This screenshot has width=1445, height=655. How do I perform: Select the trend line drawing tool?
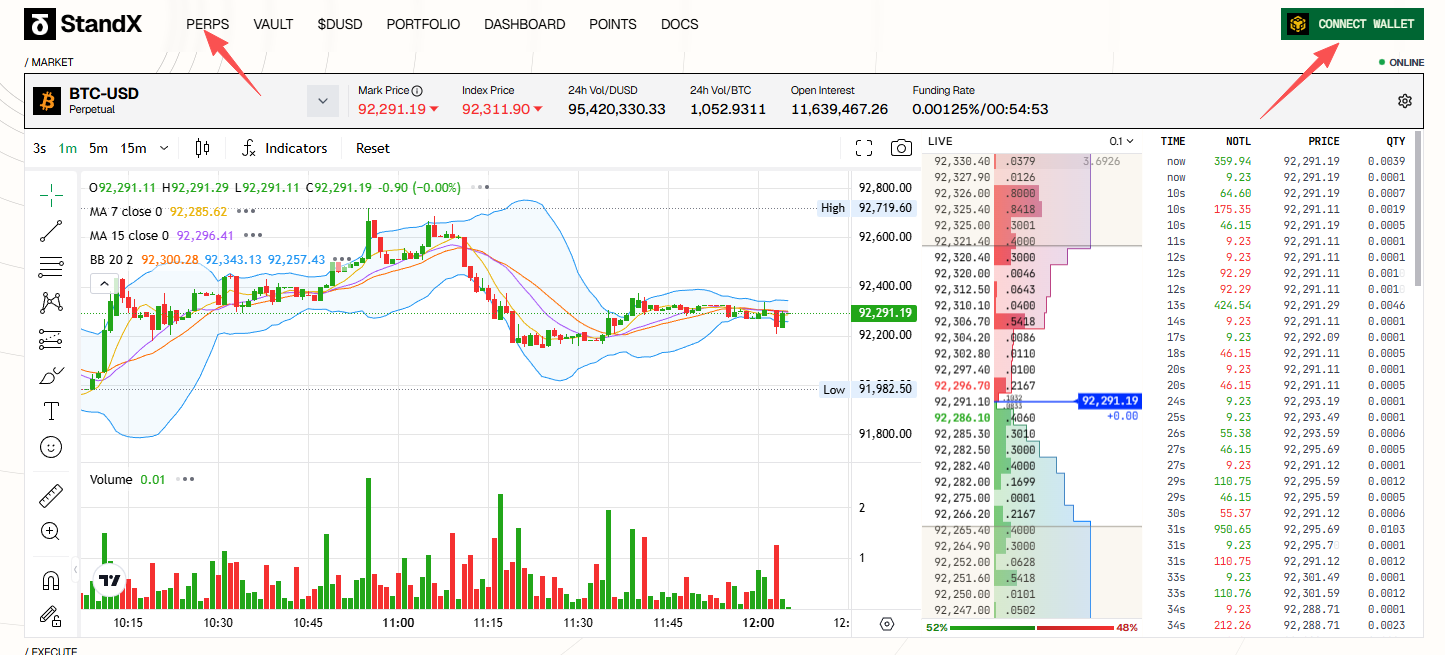point(51,231)
